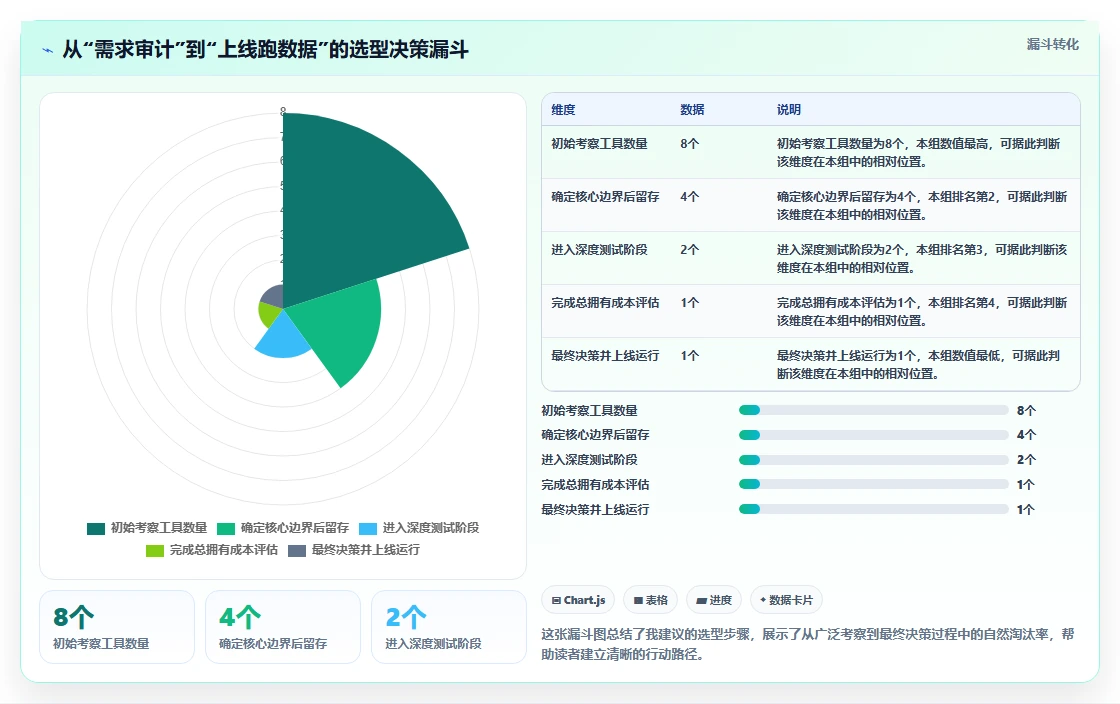Click table cell 完成总拥有成本评估
Image resolution: width=1120 pixels, height=704 pixels.
click(x=605, y=303)
